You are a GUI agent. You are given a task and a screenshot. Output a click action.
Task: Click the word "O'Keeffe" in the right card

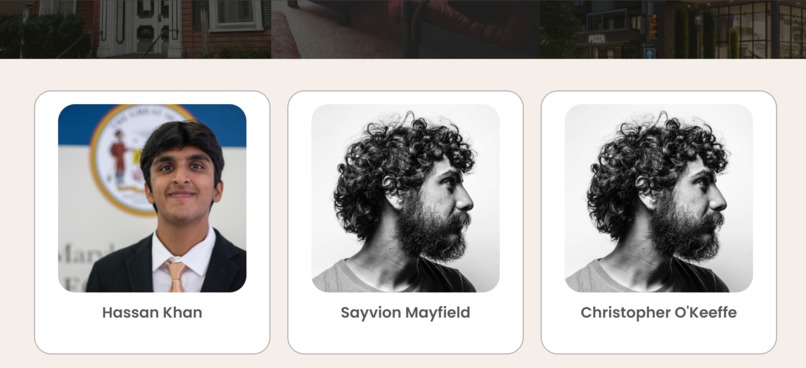coord(703,312)
